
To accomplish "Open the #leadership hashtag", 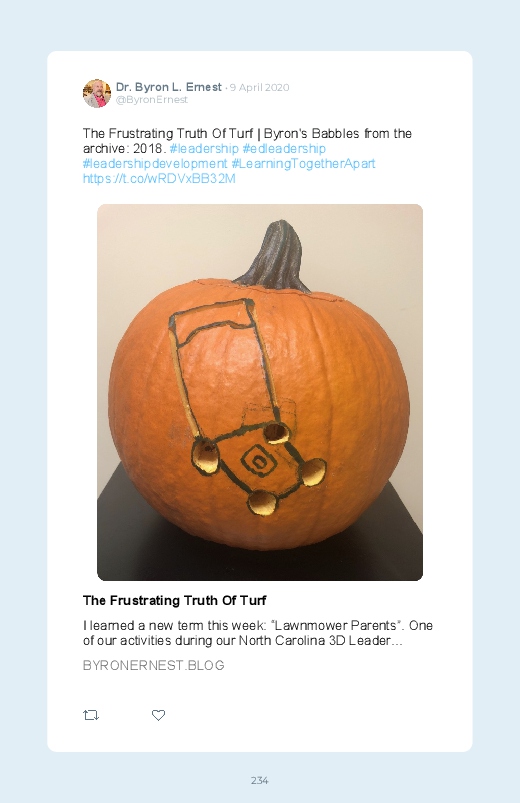I will click(204, 149).
